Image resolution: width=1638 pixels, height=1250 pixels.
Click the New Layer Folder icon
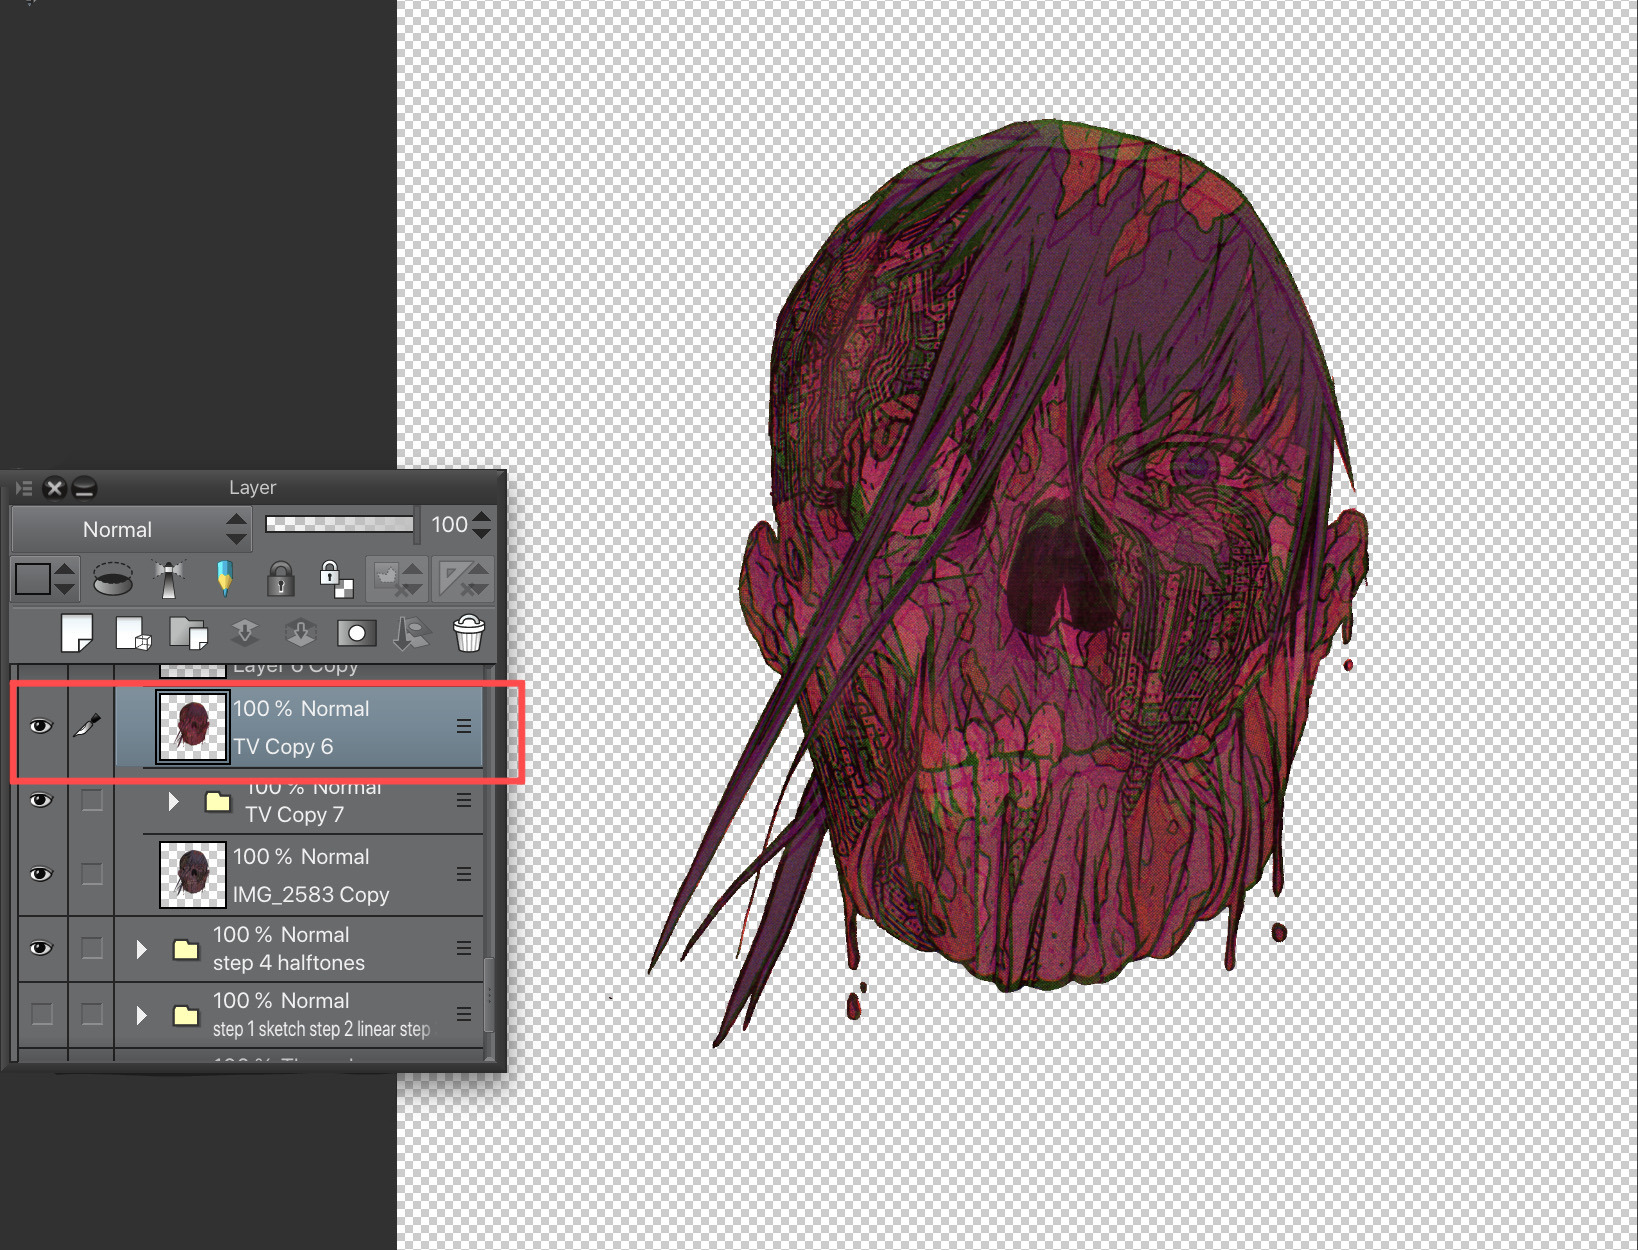click(x=188, y=633)
